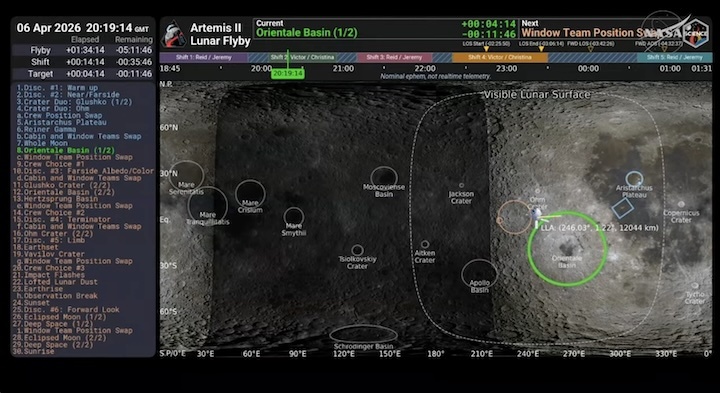Click the orange circle marker near Ohm

point(514,217)
